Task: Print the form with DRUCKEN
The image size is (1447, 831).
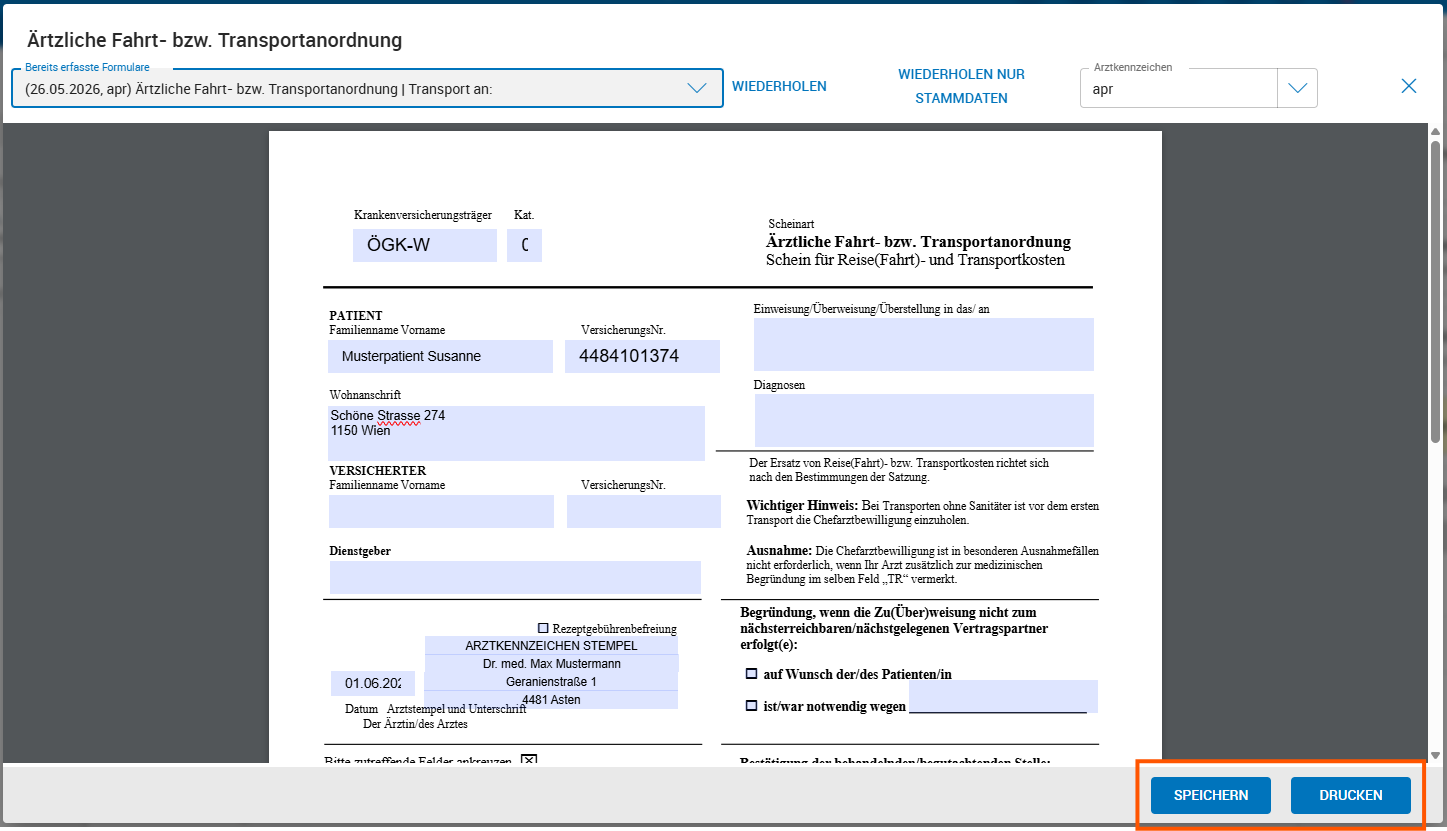Action: tap(1350, 795)
